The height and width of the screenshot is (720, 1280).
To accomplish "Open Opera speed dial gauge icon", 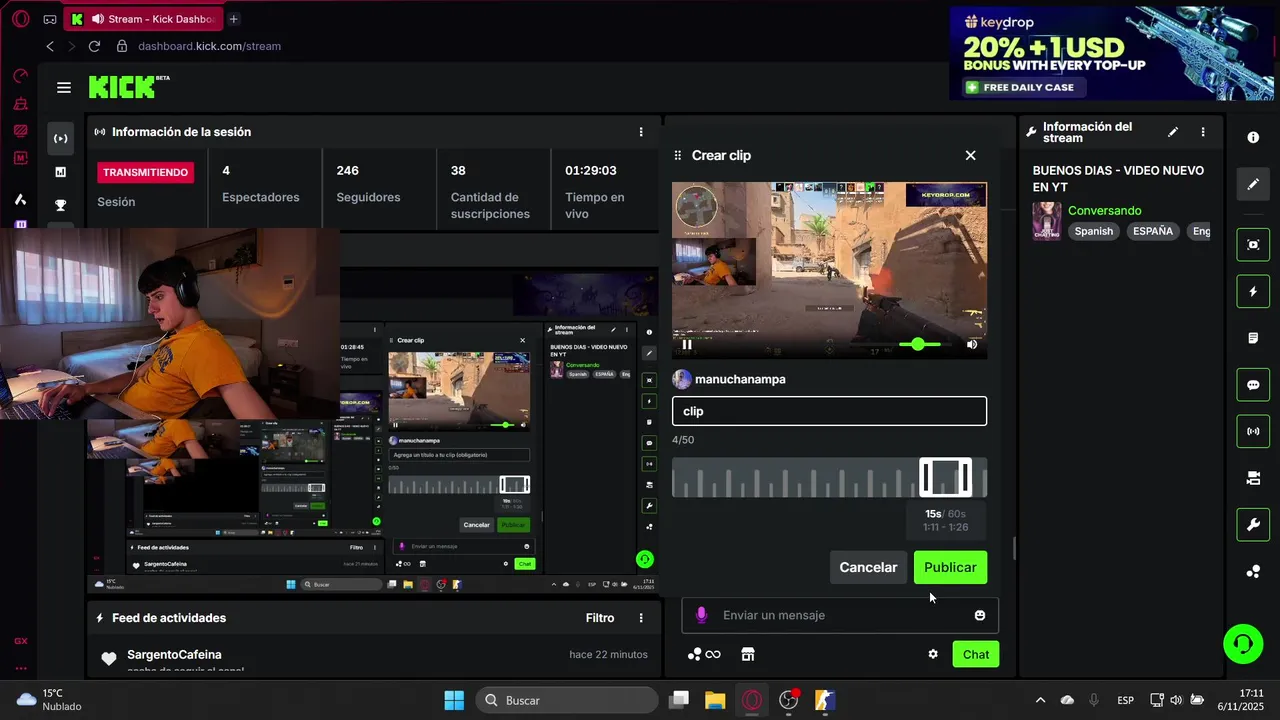I will [x=20, y=76].
